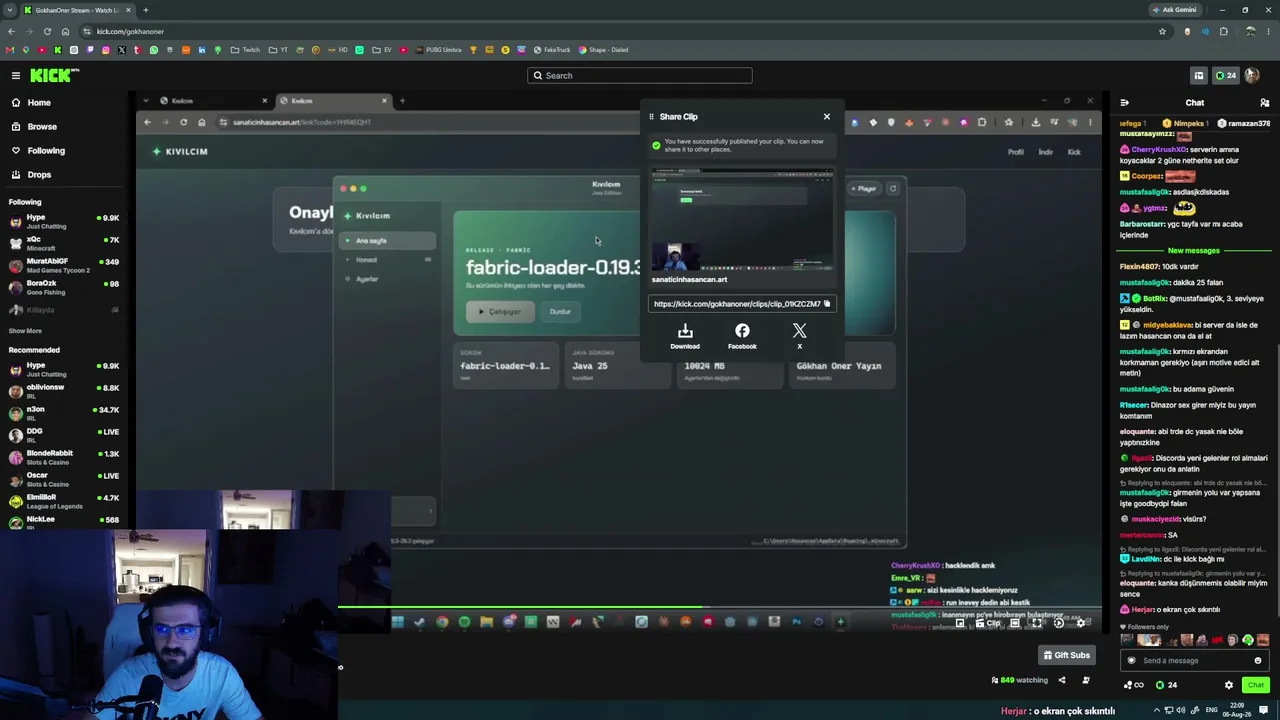
Task: Open the xQc followed channel
Action: point(64,243)
